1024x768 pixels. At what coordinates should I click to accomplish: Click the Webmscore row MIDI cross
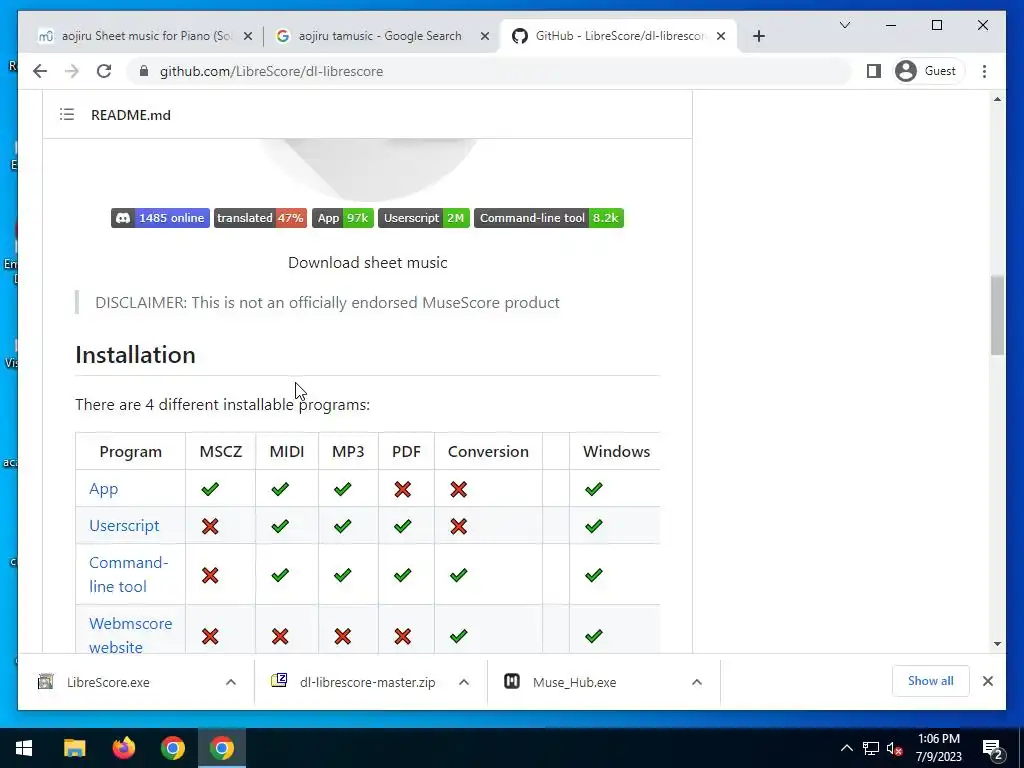pyautogui.click(x=280, y=636)
